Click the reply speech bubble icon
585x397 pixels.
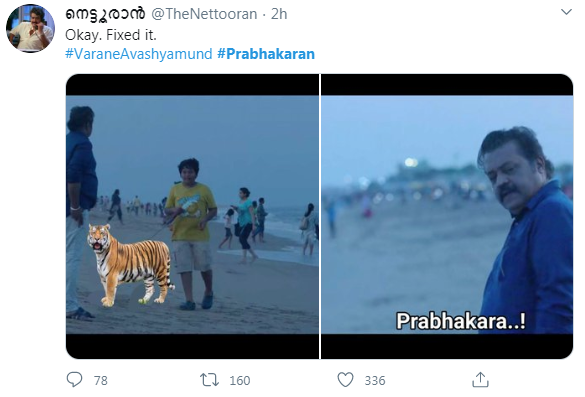(74, 380)
